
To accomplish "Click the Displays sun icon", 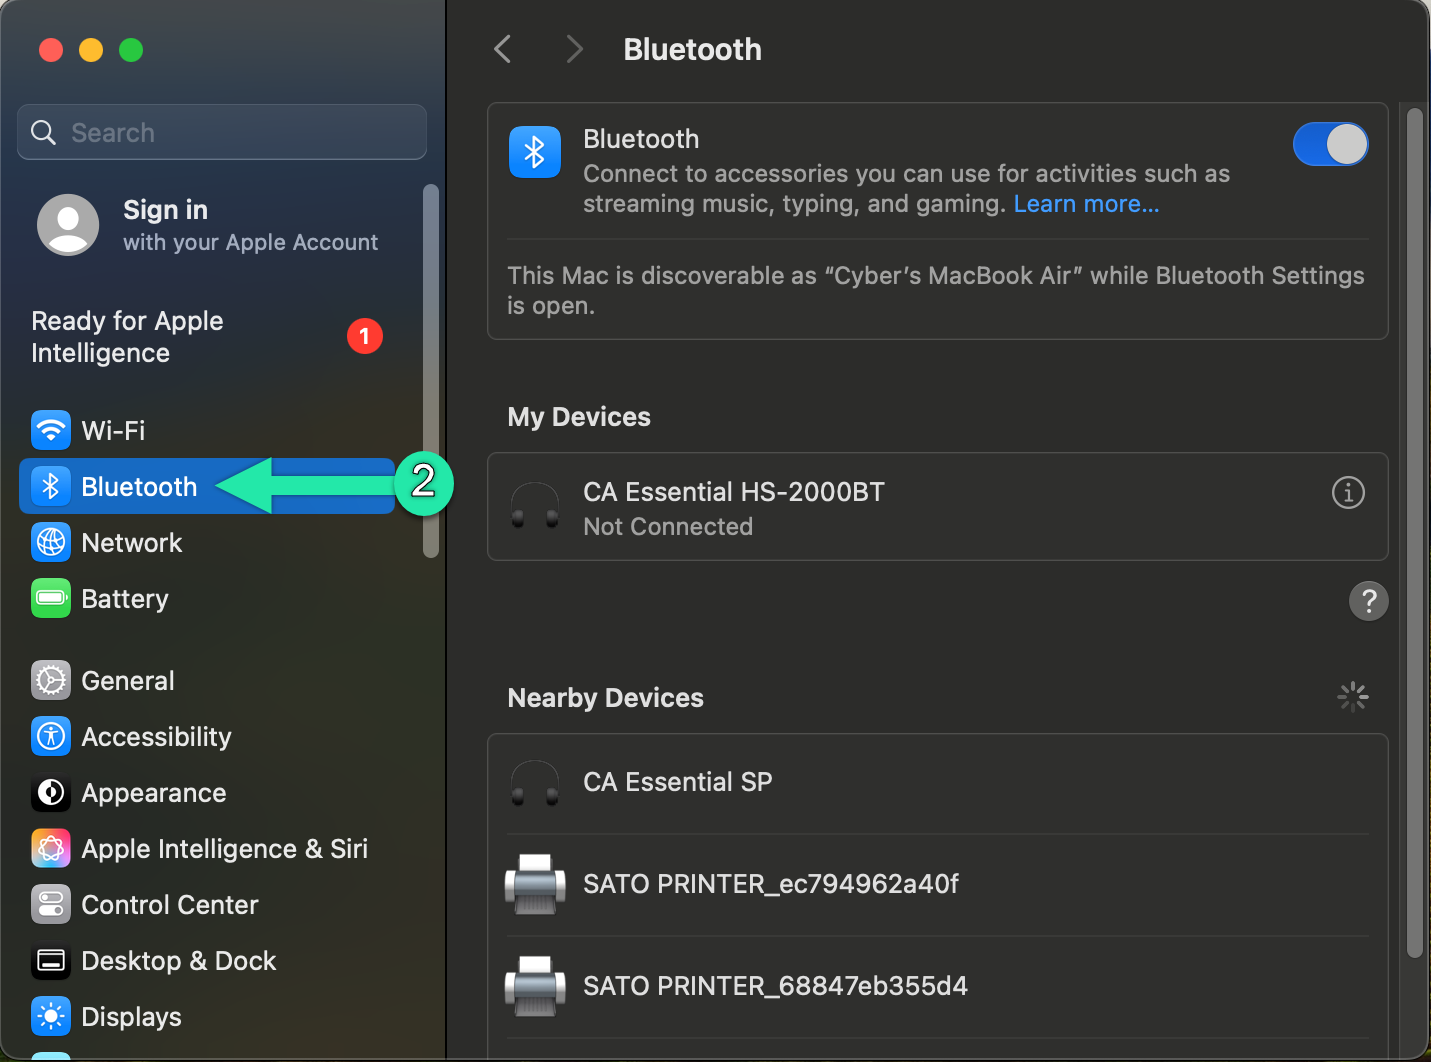I will [51, 1017].
